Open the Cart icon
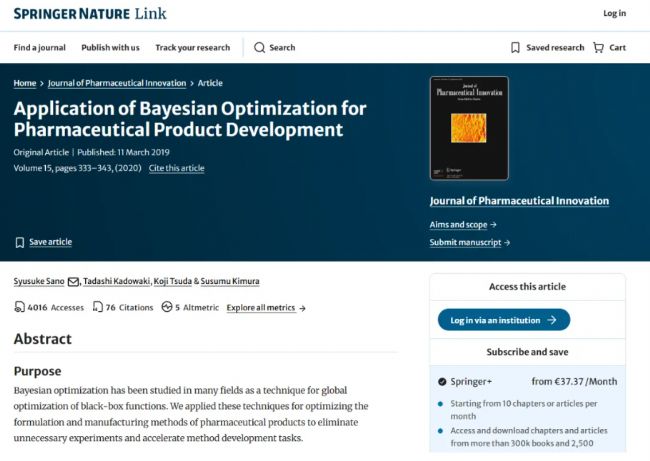This screenshot has height=461, width=650. [598, 48]
